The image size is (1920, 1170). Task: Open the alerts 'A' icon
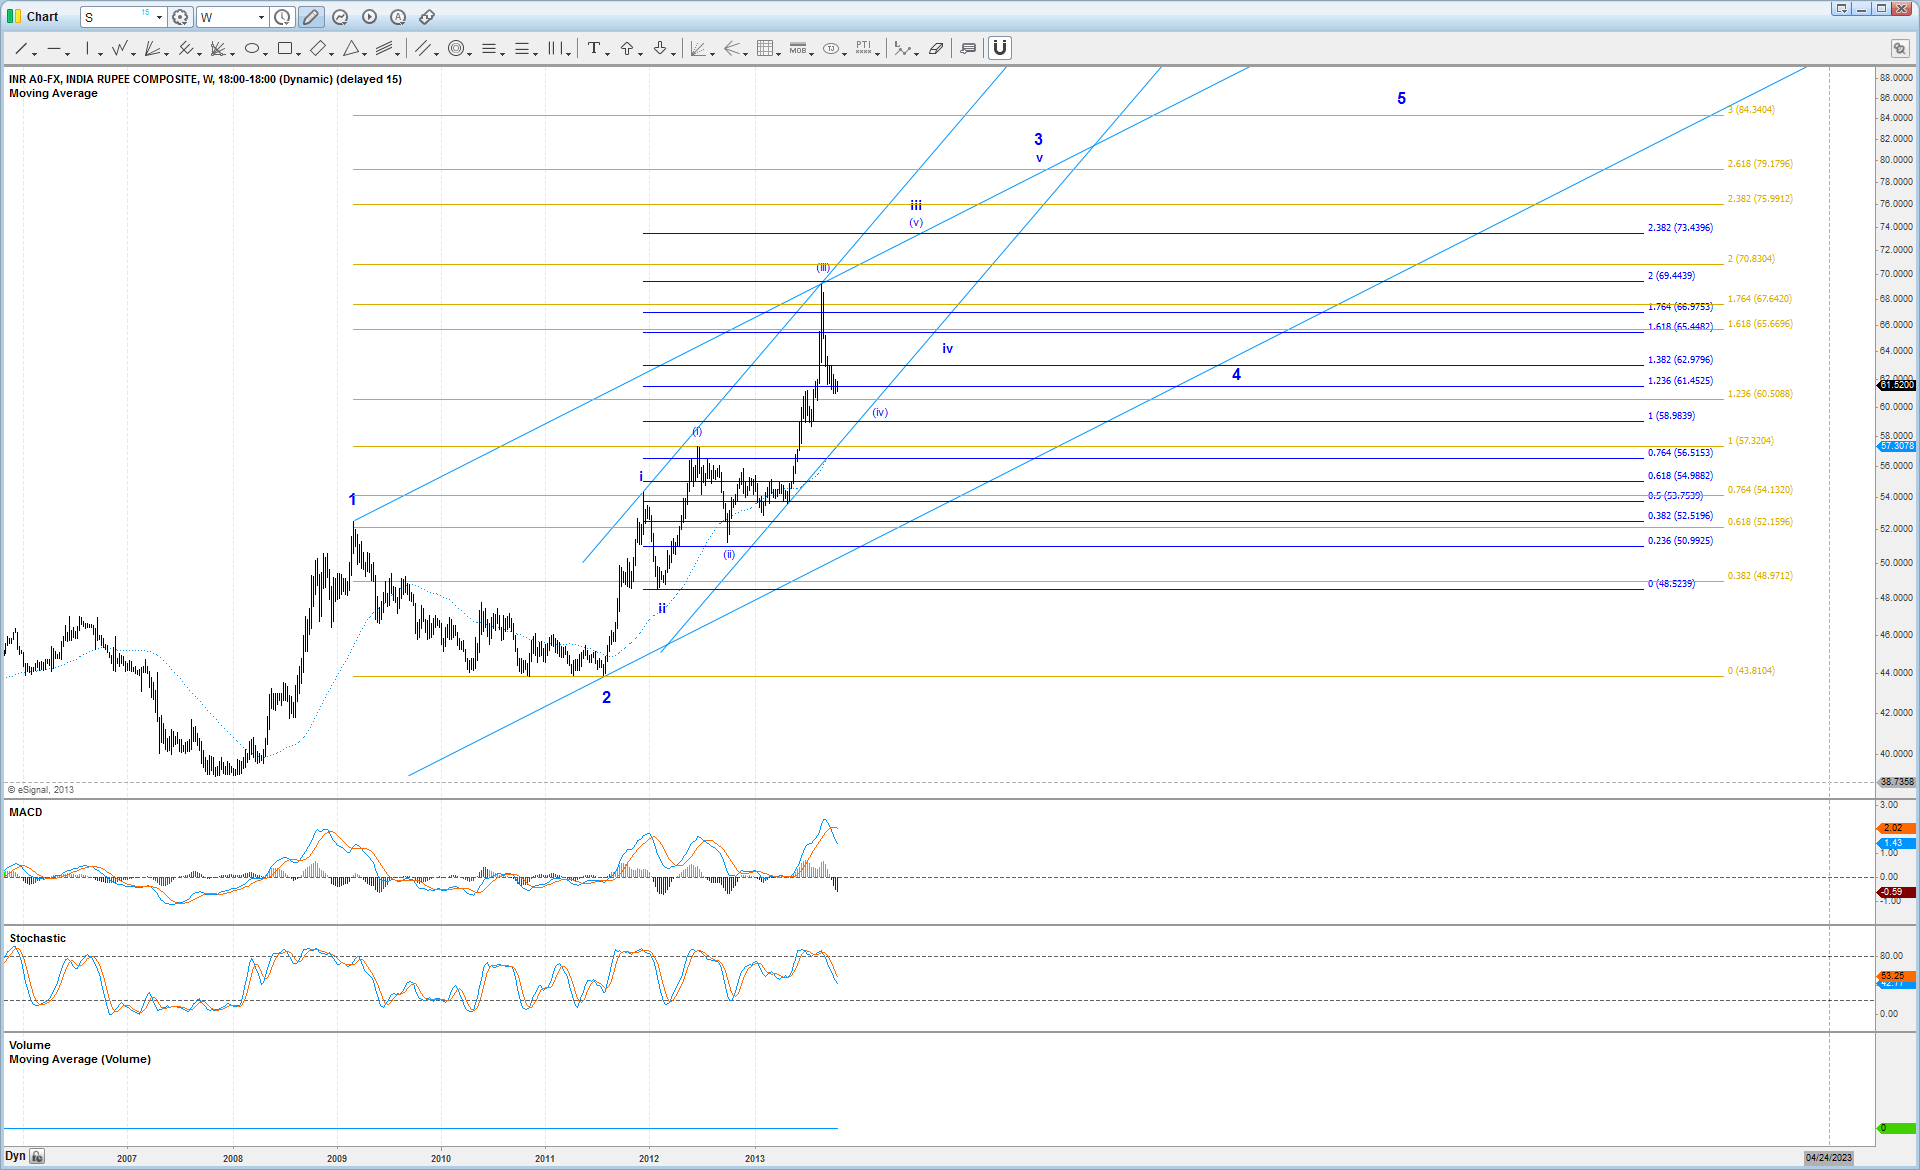(398, 17)
